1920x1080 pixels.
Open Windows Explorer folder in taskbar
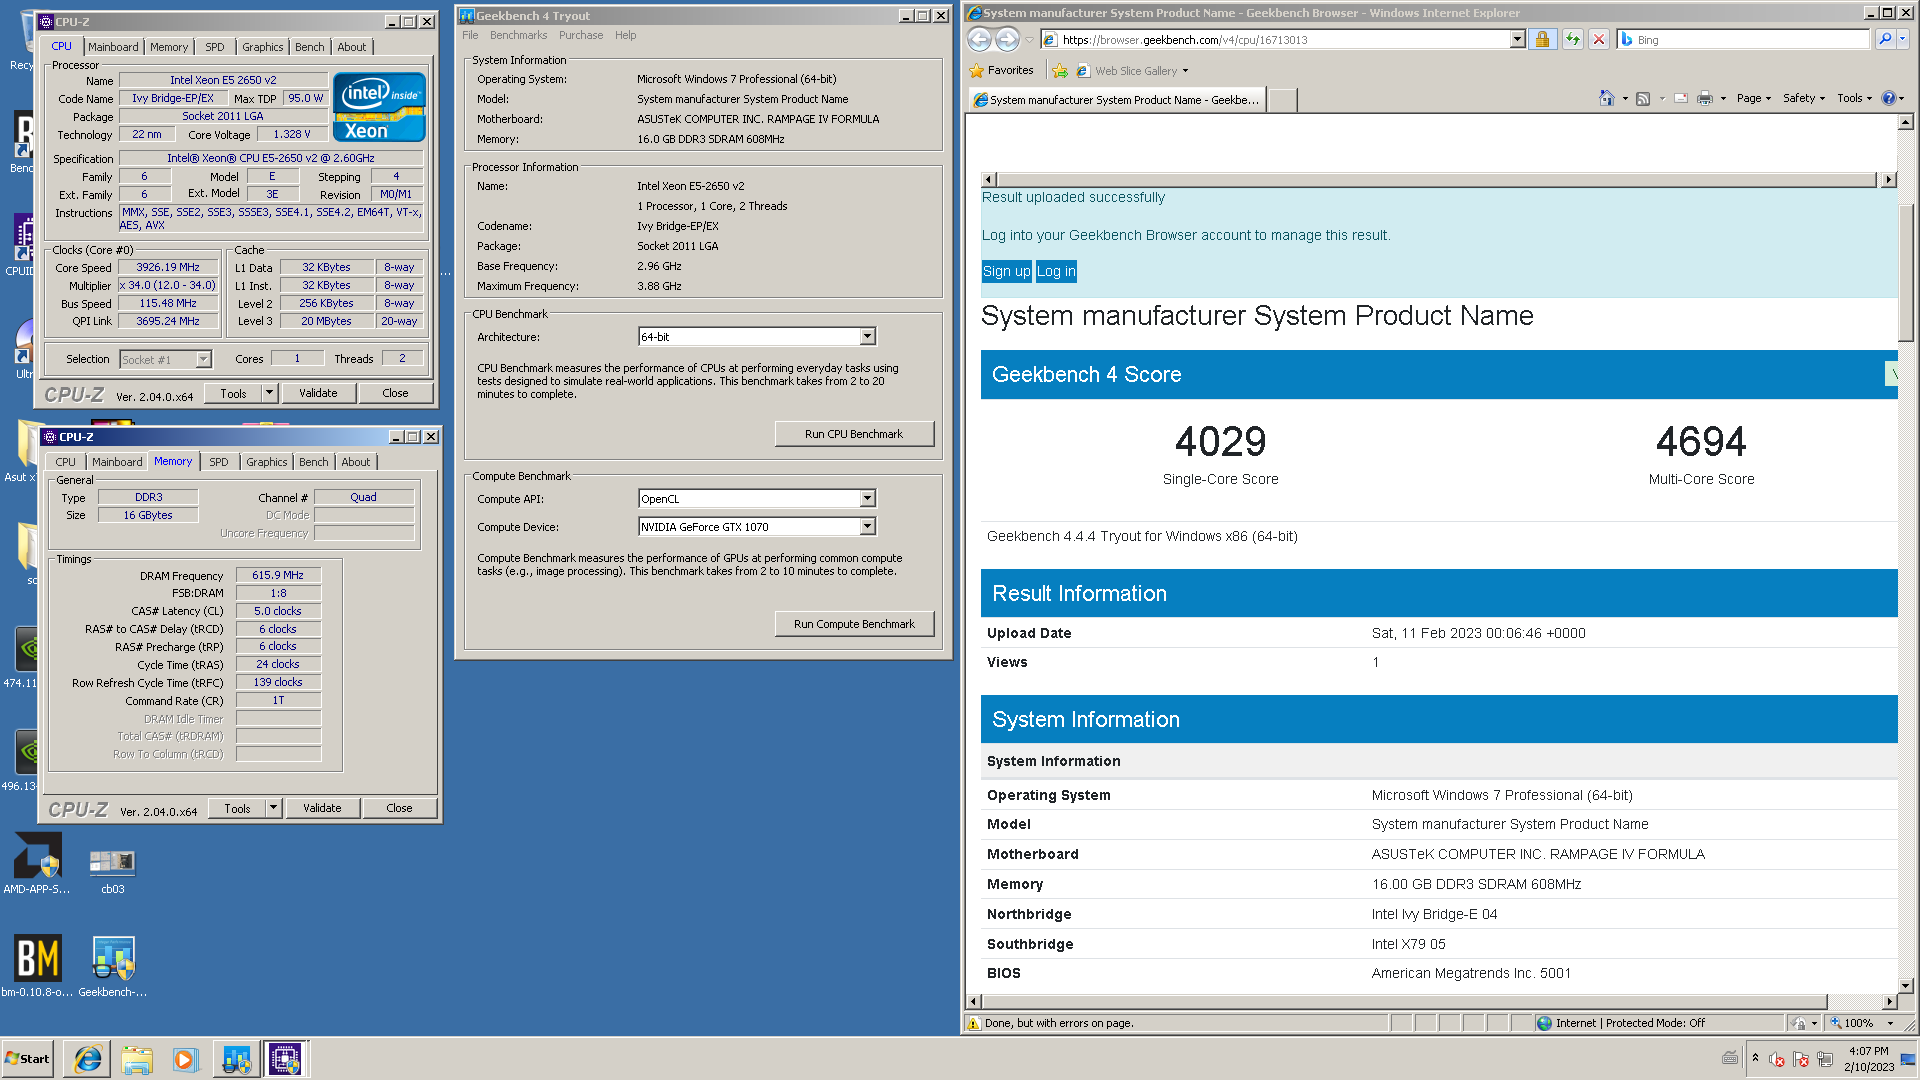(137, 1059)
